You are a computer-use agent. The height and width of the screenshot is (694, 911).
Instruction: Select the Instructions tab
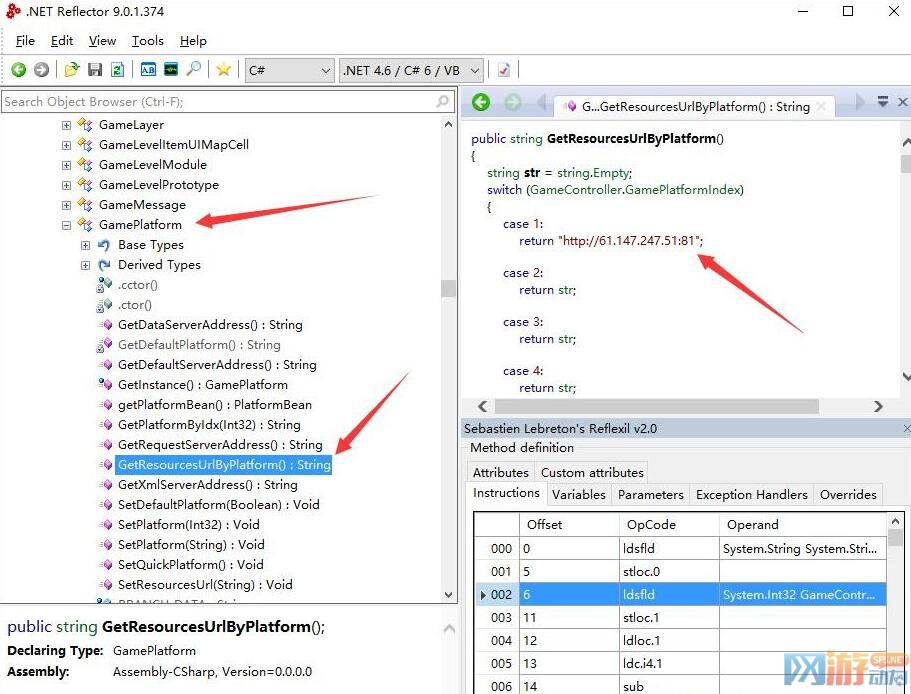coord(506,493)
